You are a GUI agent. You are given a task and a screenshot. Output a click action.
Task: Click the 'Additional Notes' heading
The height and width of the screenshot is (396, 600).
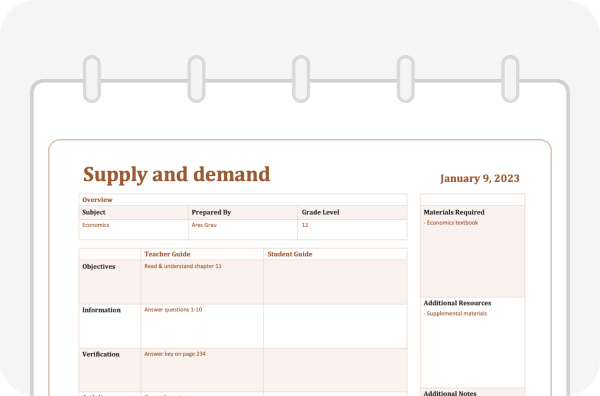pos(450,393)
